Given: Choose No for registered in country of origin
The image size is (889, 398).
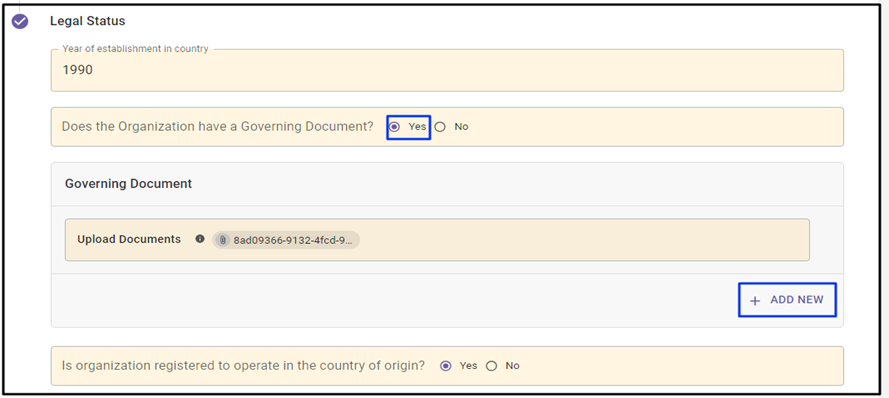Looking at the screenshot, I should 492,366.
